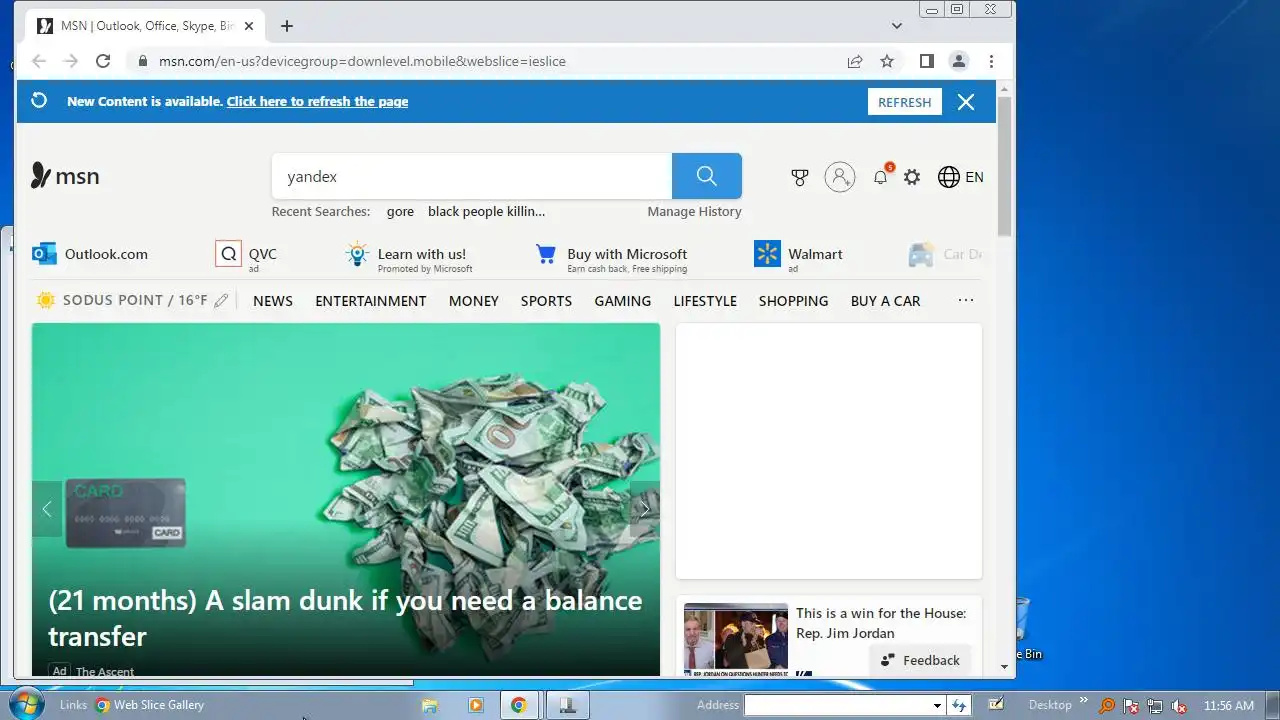Dismiss the New Content banner with X
Screen dimensions: 1280x720
point(966,102)
